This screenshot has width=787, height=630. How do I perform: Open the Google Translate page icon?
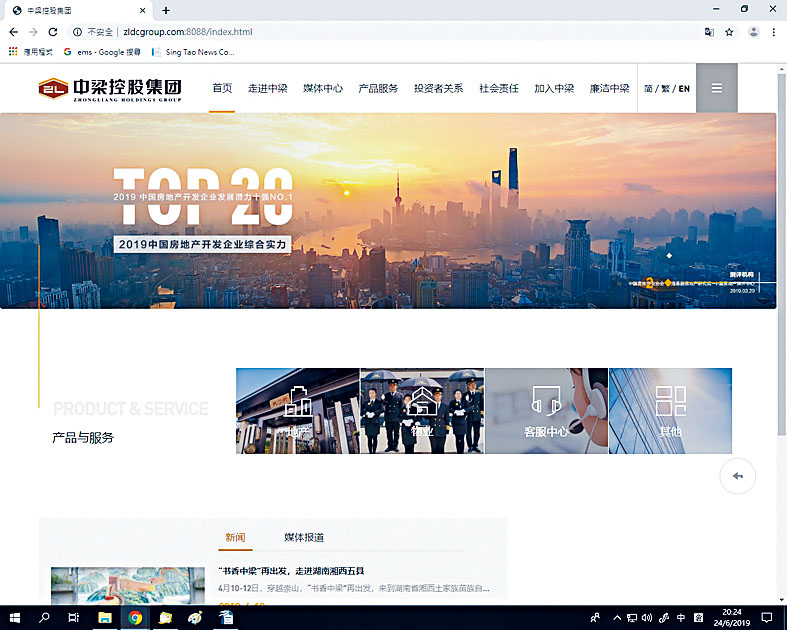coord(709,32)
